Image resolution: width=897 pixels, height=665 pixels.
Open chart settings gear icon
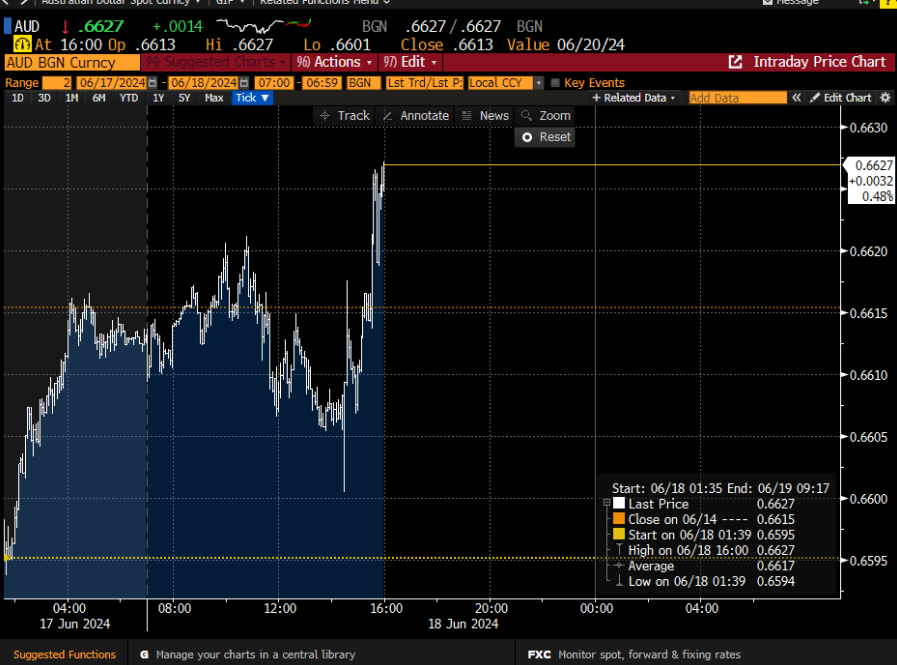pyautogui.click(x=884, y=98)
